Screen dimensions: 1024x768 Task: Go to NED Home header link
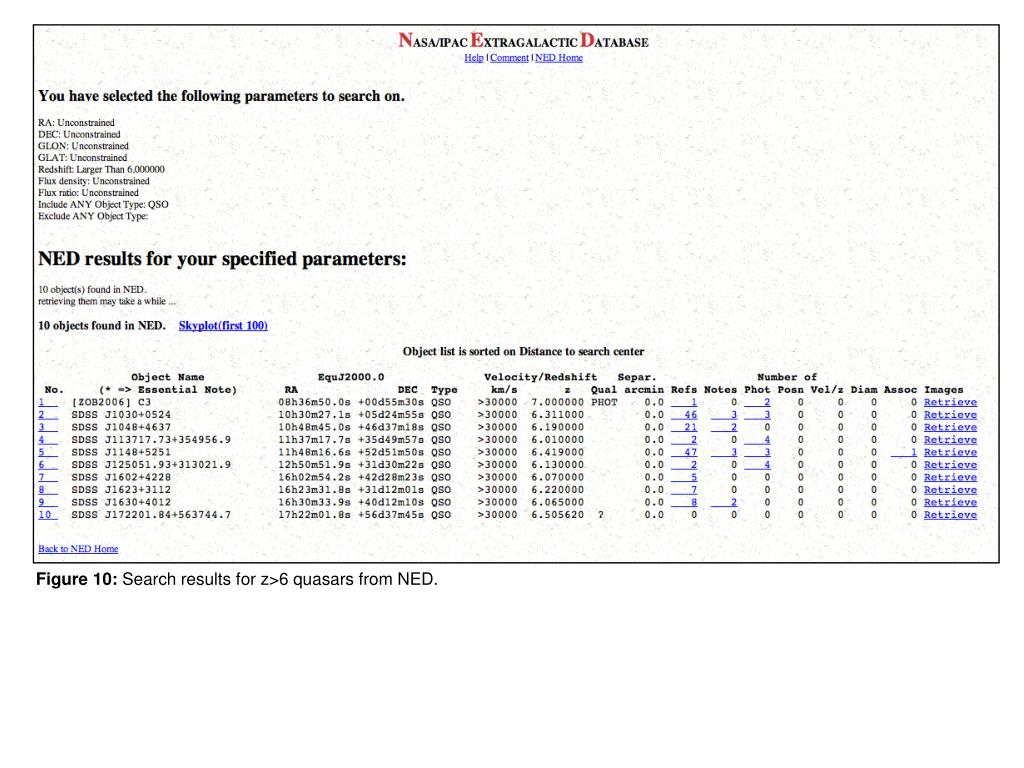[559, 57]
